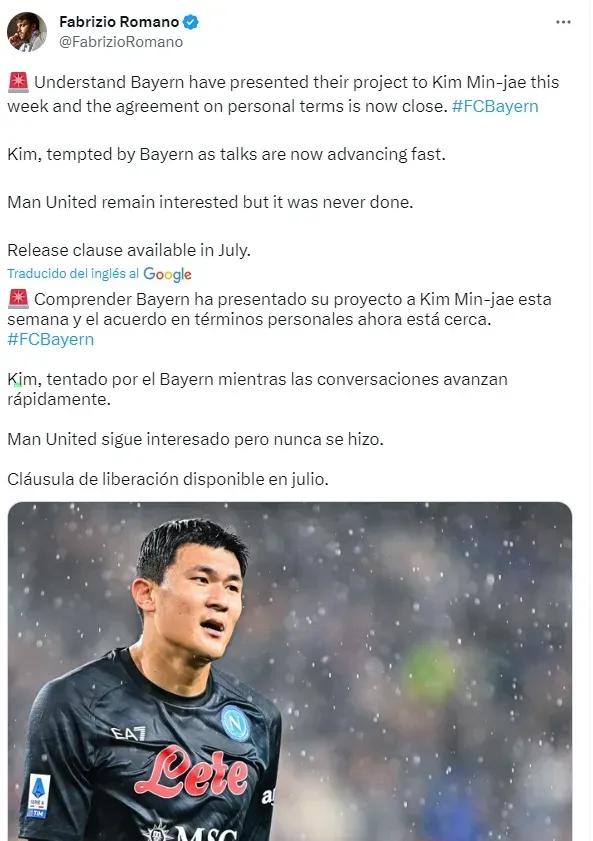This screenshot has width=593, height=841.
Task: Click the Google logo in translation notice
Action: (x=167, y=274)
